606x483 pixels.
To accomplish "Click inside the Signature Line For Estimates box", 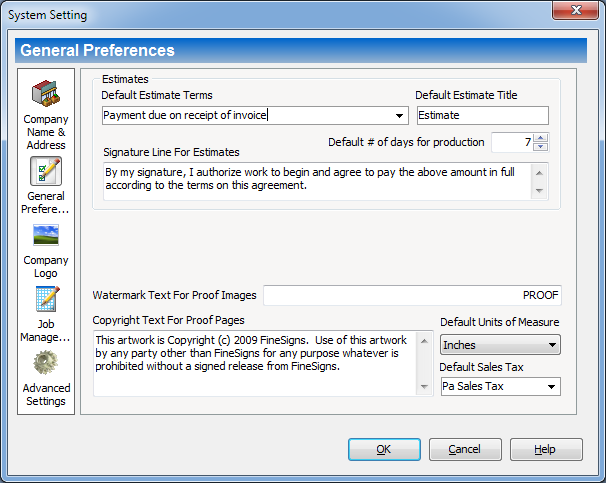I will click(x=316, y=180).
